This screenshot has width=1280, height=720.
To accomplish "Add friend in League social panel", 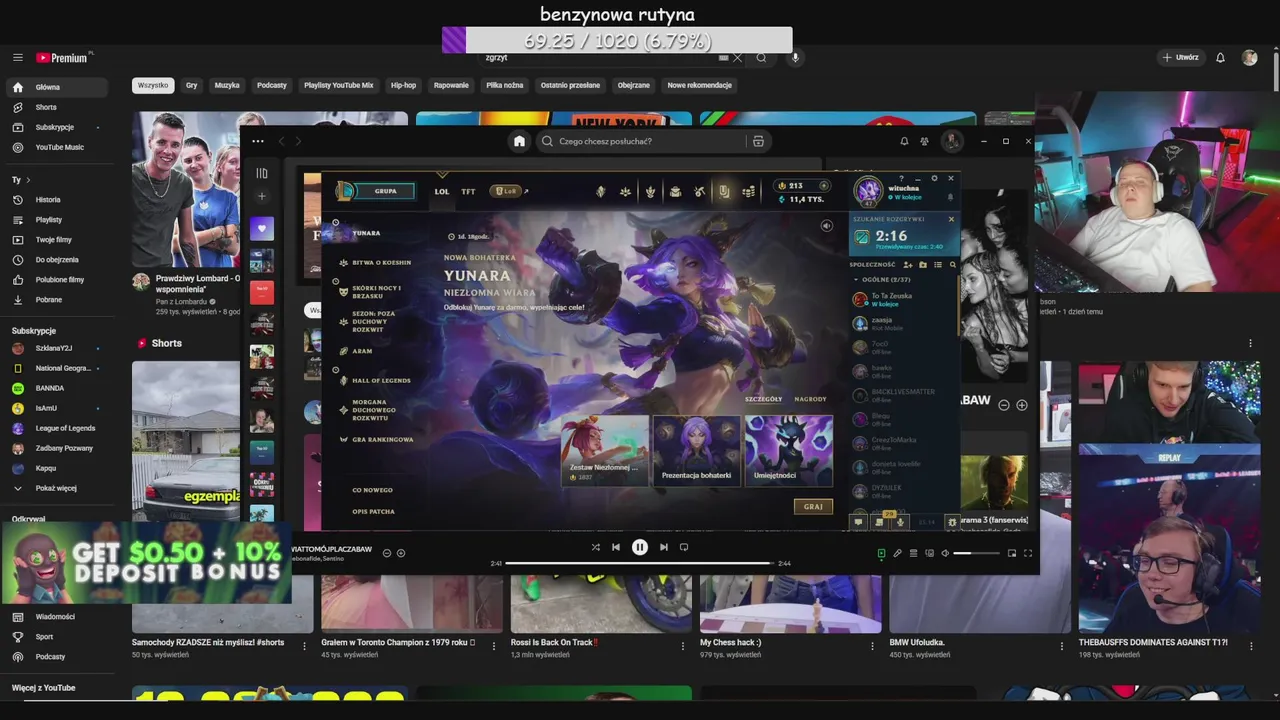I will pos(907,265).
